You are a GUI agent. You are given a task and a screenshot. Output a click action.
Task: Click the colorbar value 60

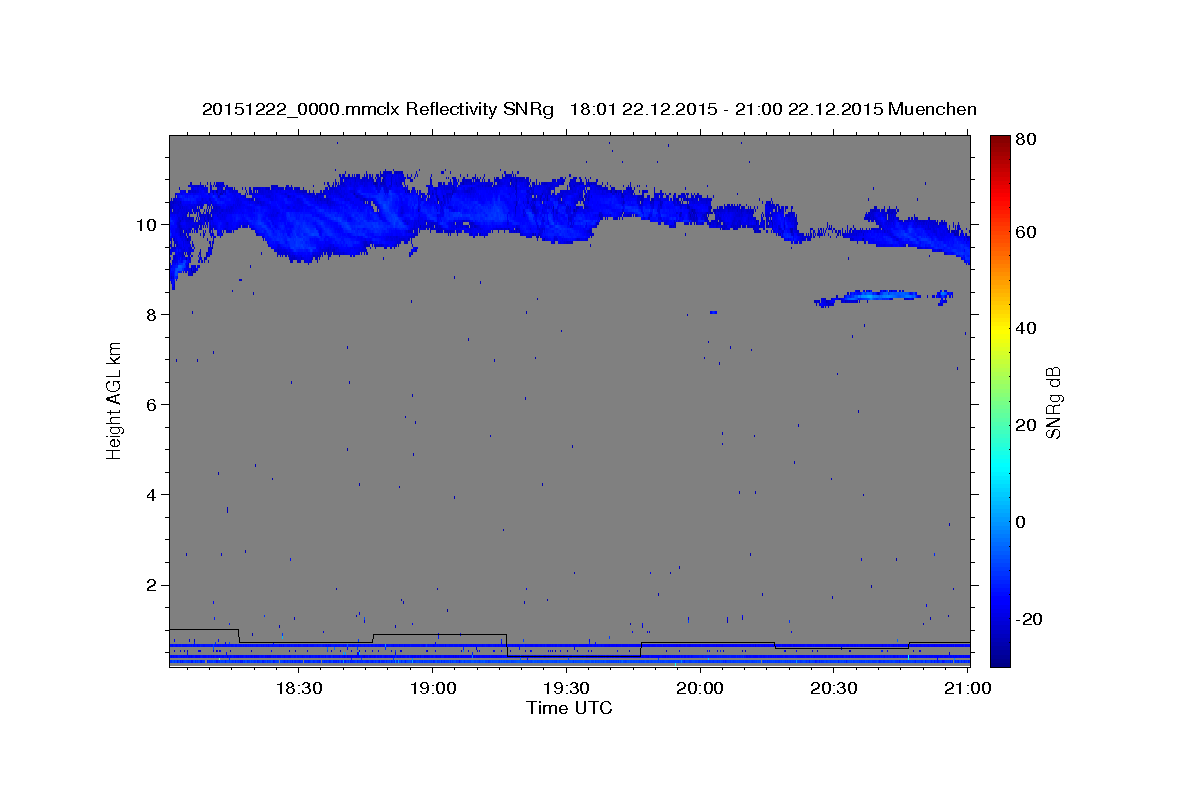(1027, 232)
